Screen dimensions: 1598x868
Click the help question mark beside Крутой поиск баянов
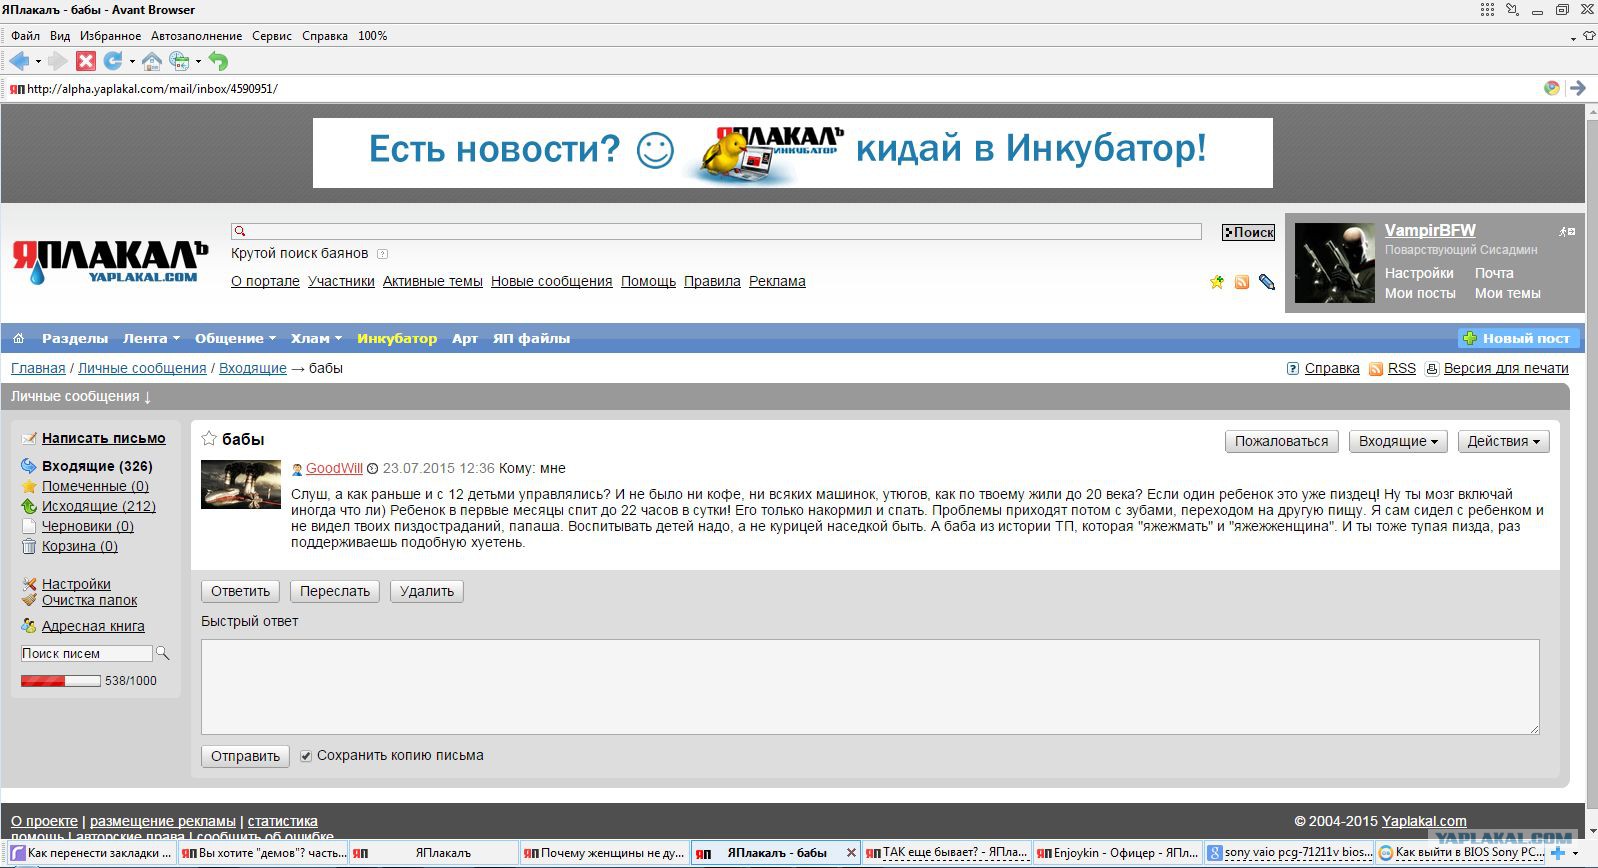click(x=382, y=254)
